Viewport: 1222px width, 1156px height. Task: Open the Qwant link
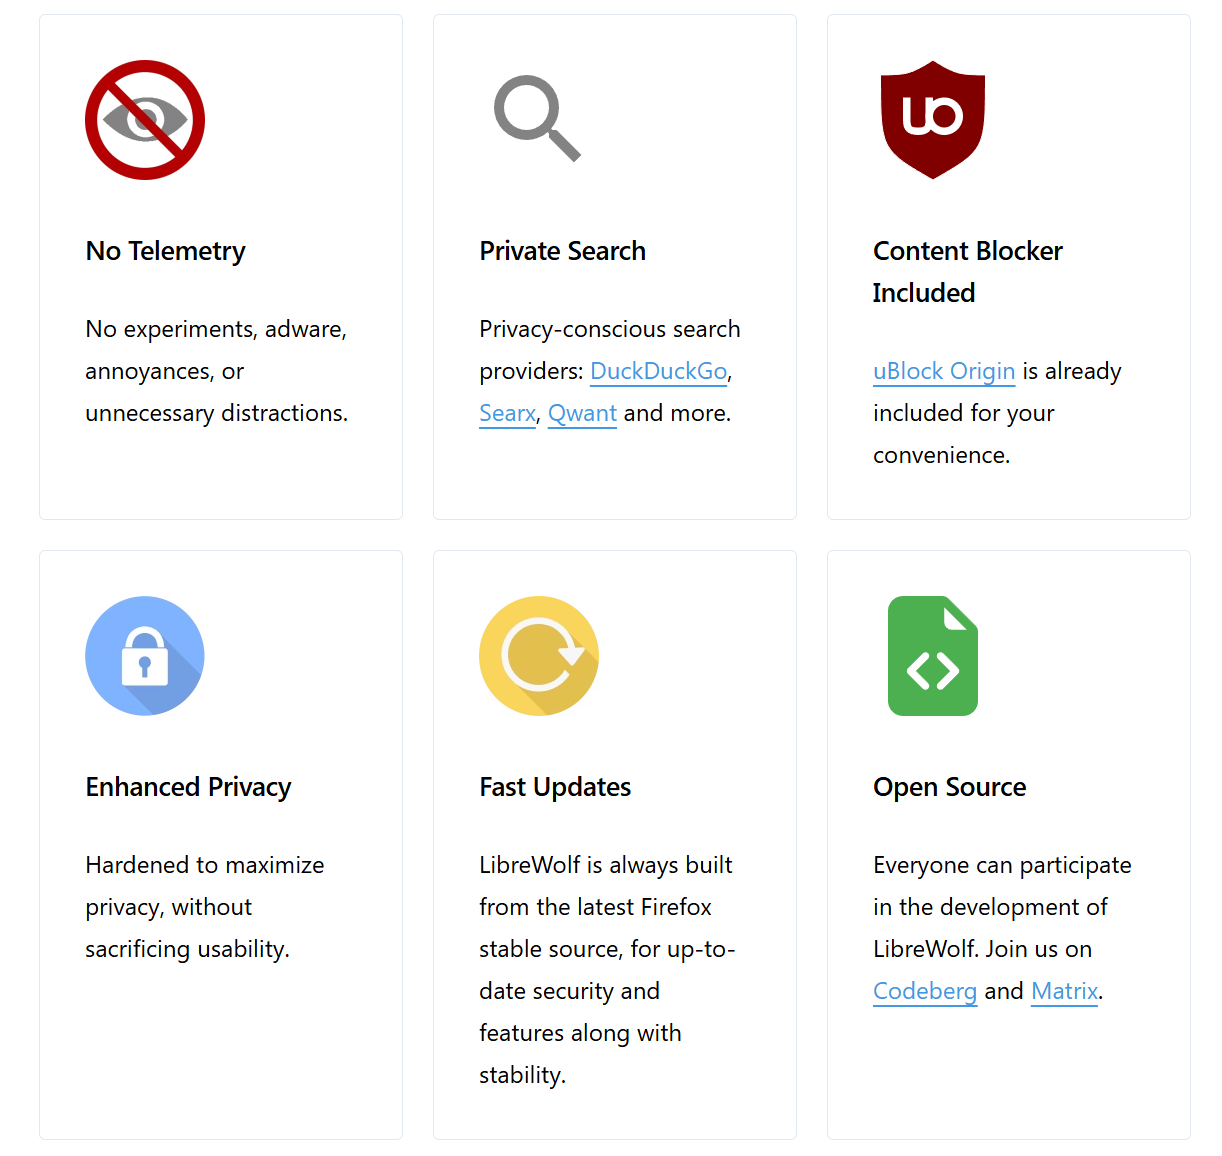[x=582, y=413]
